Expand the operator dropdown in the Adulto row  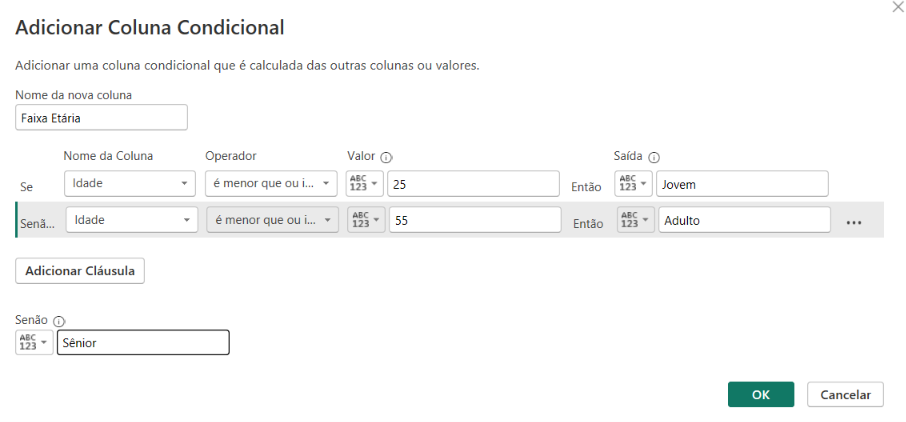tap(273, 220)
